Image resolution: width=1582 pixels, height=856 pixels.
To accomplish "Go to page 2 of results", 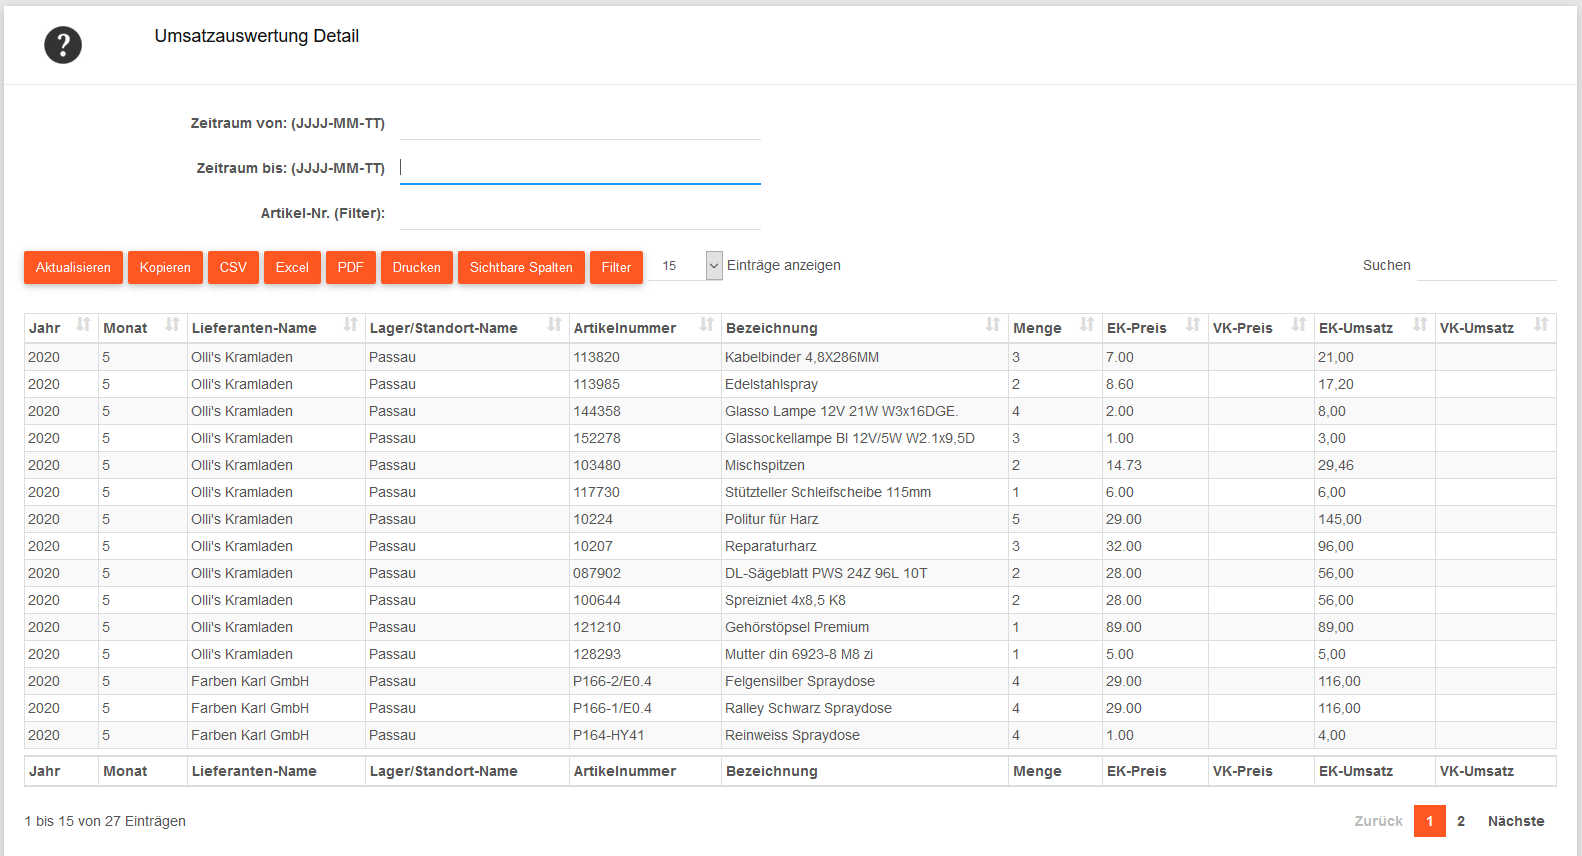I will click(x=1461, y=821).
